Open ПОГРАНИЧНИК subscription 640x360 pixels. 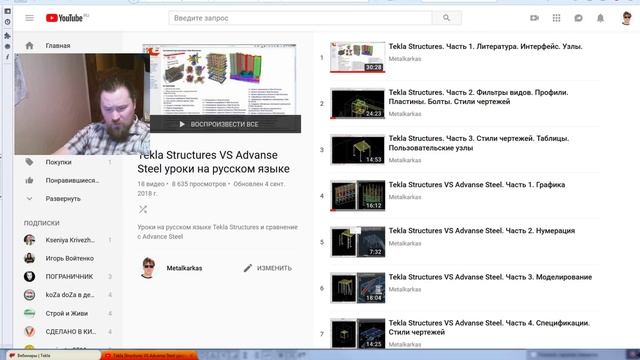(69, 277)
